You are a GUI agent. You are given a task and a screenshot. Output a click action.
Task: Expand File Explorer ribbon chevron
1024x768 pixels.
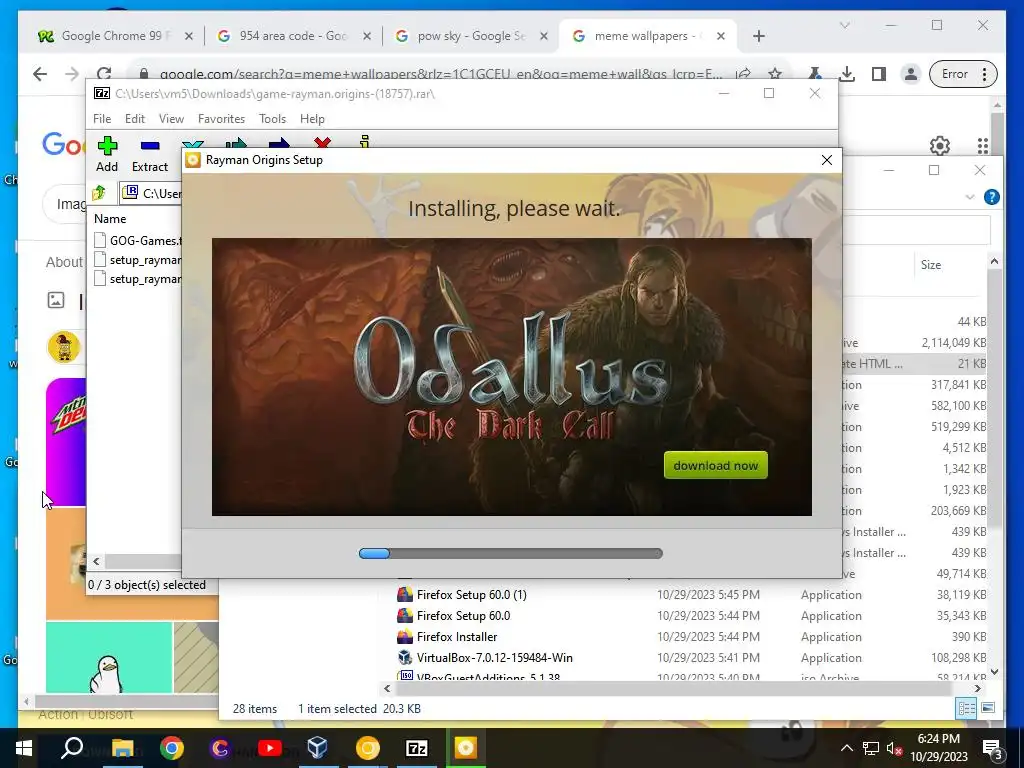pos(969,197)
